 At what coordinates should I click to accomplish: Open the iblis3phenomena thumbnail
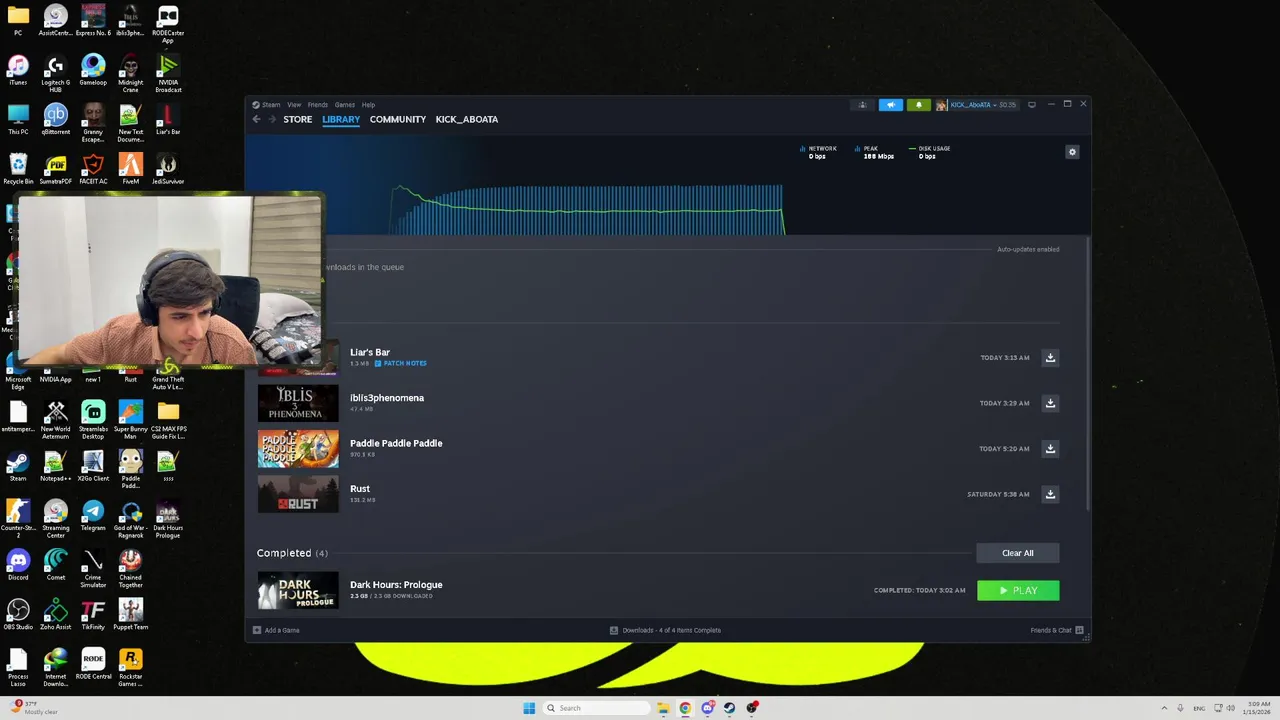(x=298, y=403)
